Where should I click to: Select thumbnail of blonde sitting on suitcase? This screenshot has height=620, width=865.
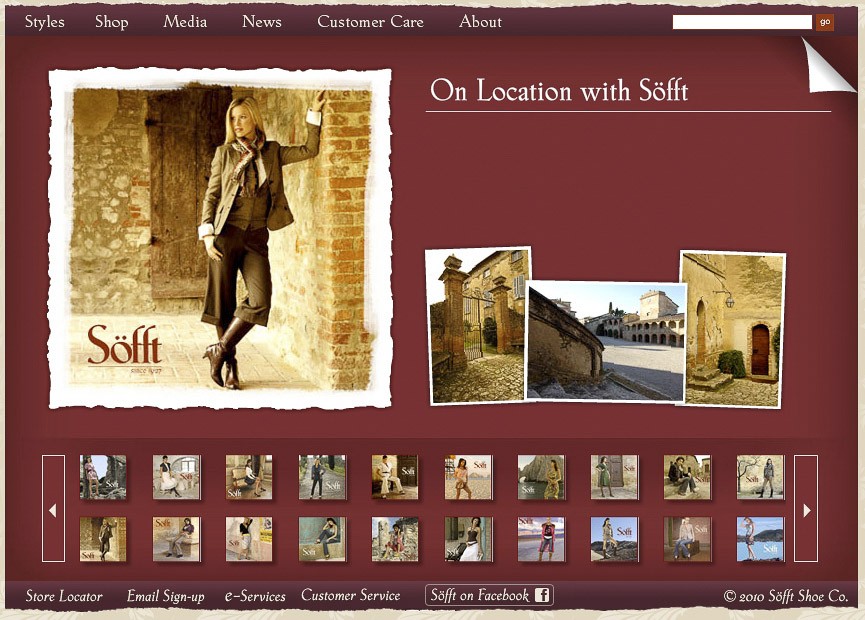(687, 539)
